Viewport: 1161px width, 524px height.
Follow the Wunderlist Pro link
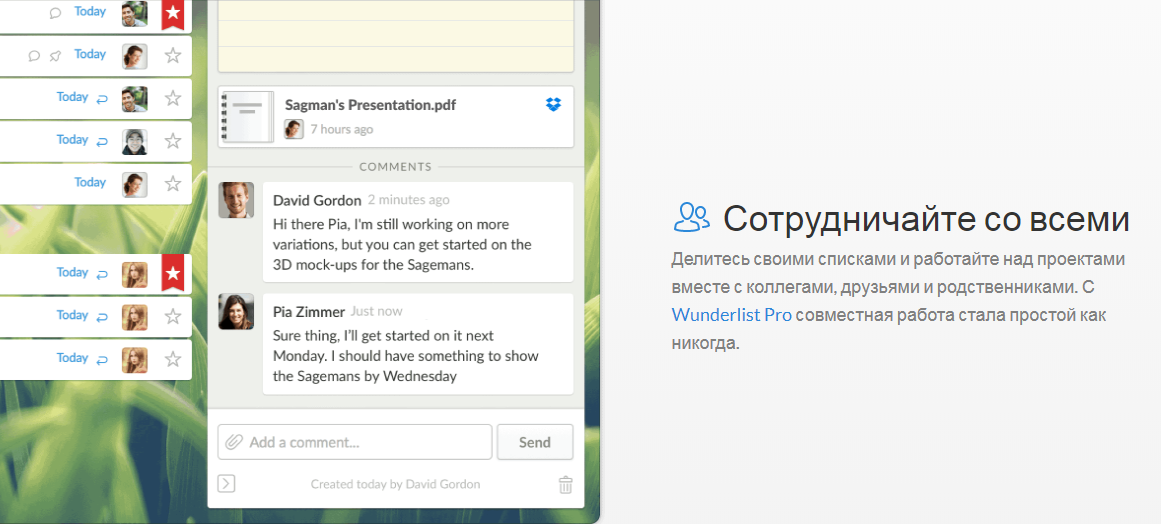pyautogui.click(x=732, y=315)
